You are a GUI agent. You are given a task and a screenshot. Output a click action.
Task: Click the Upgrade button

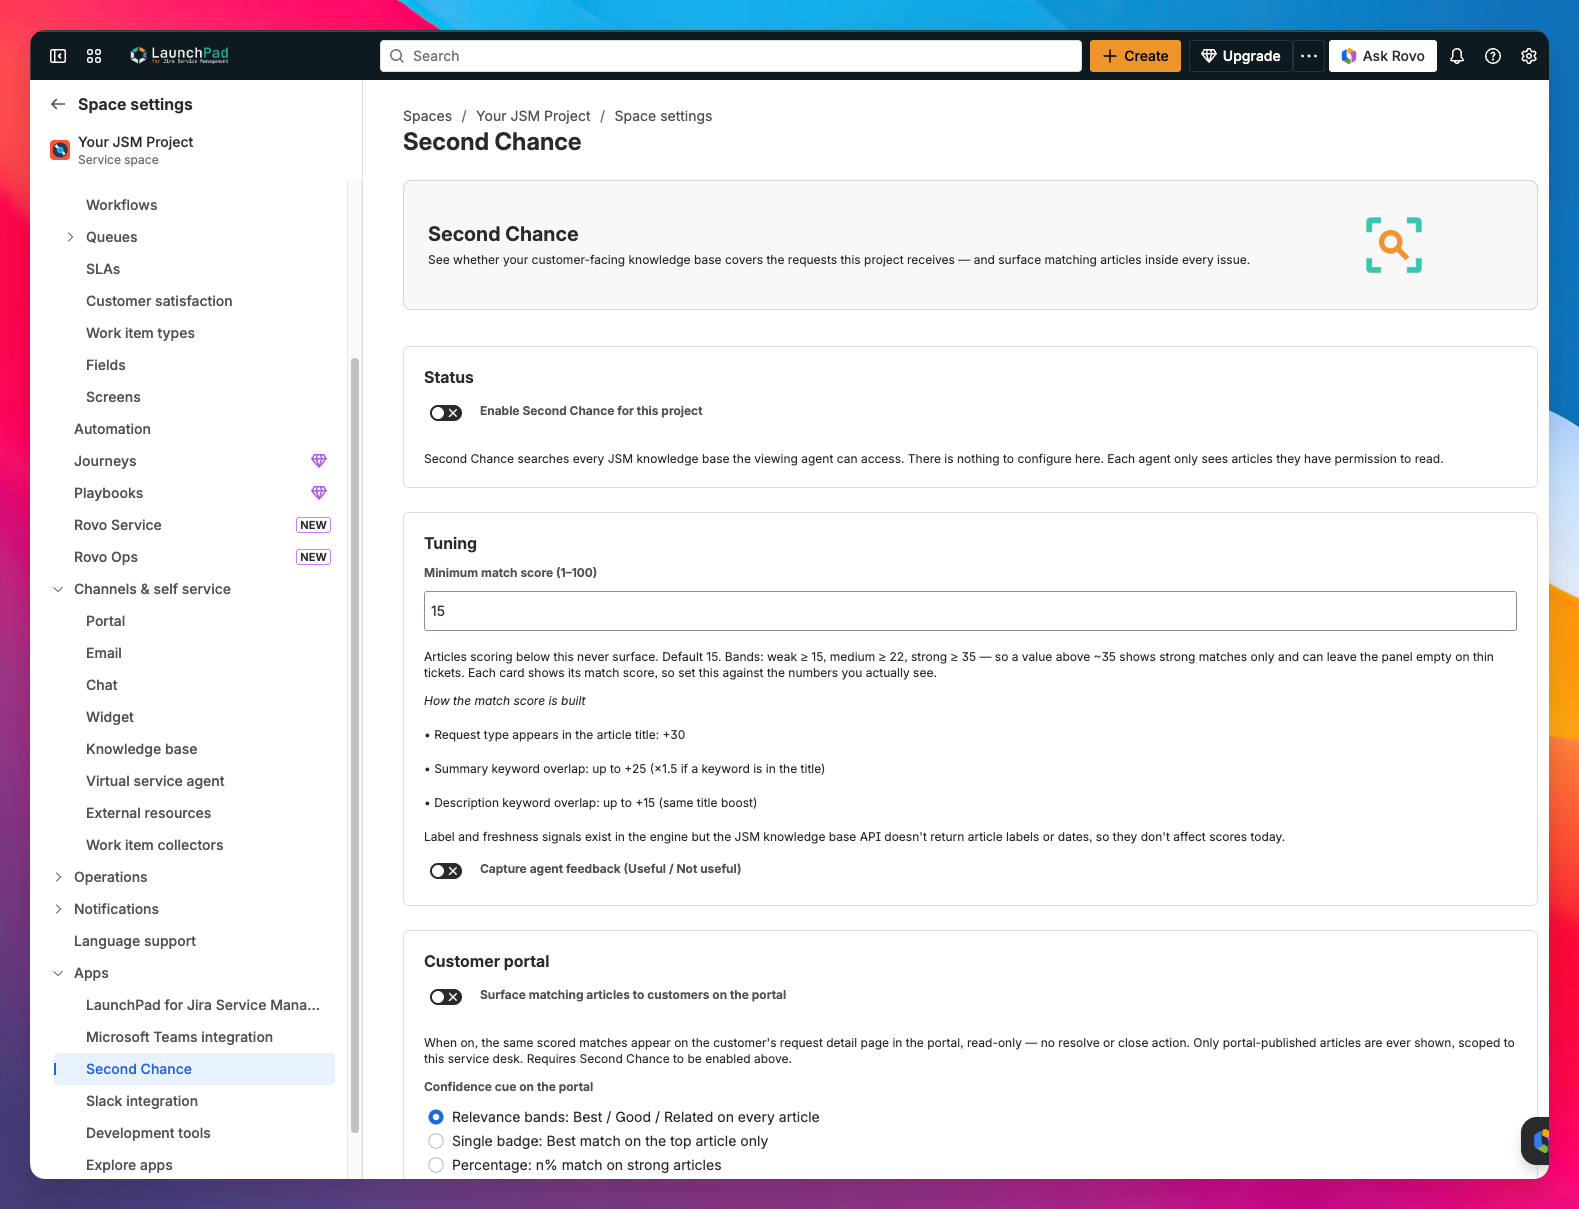tap(1240, 56)
